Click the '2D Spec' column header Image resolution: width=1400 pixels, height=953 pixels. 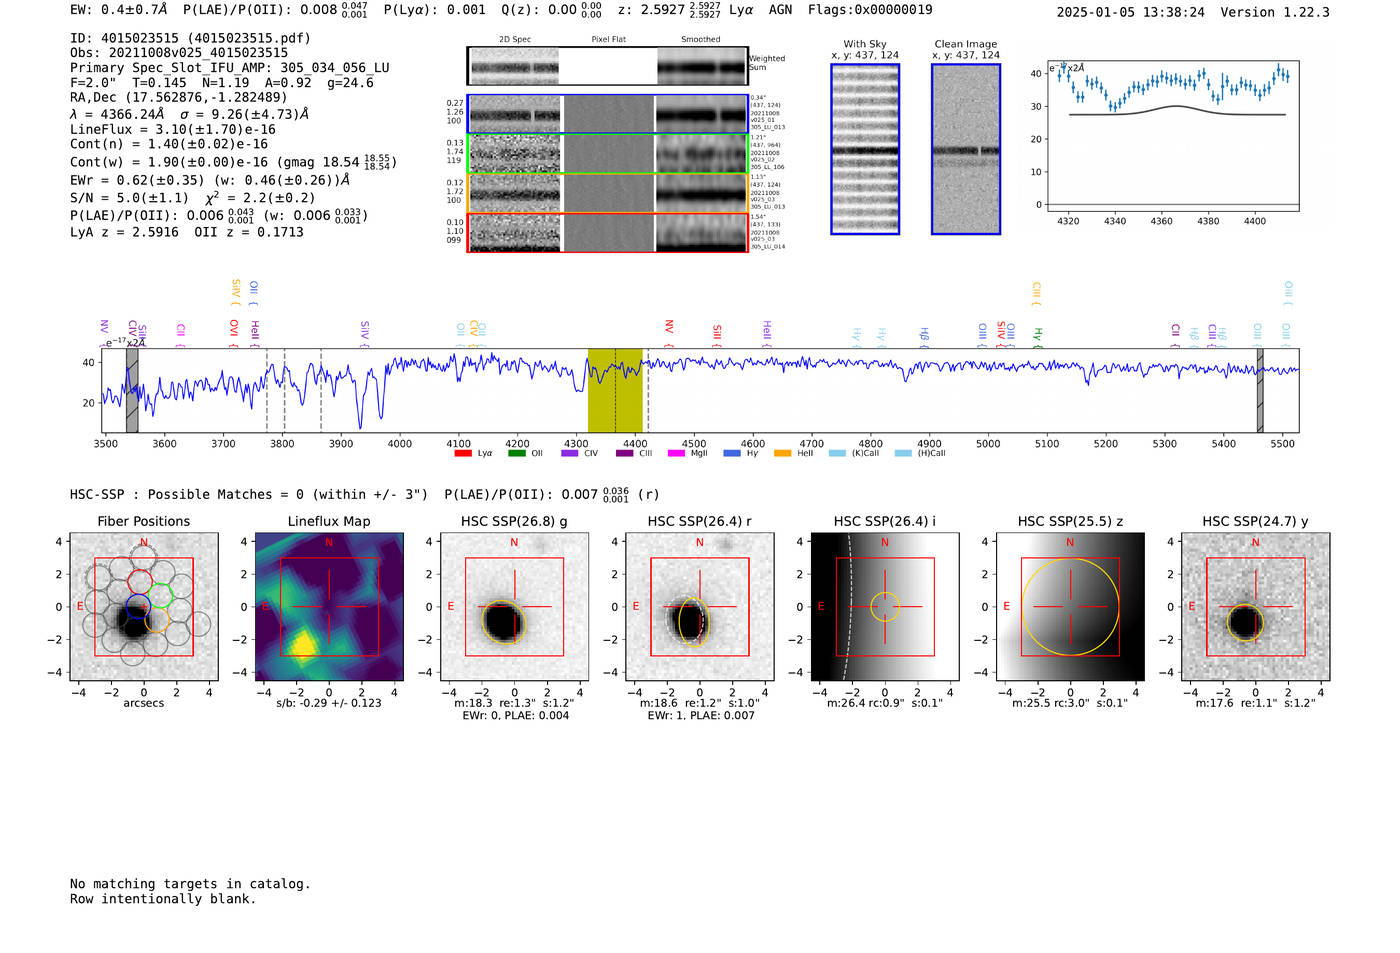[x=515, y=39]
